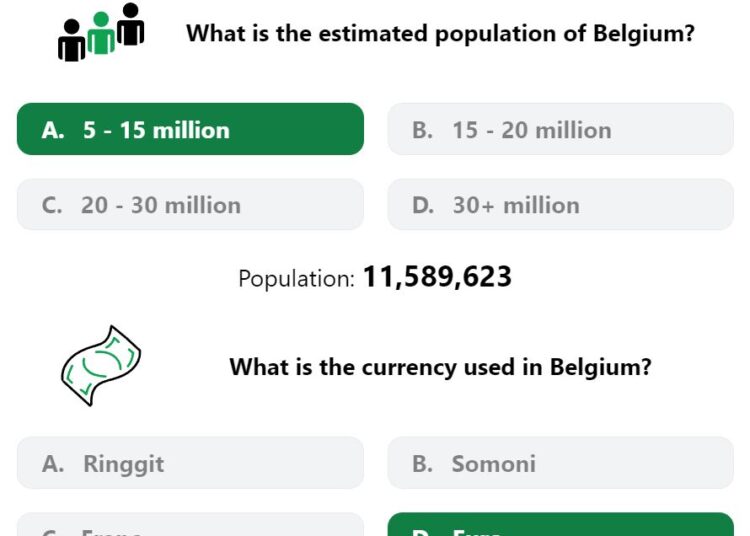This screenshot has width=750, height=536.
Task: Click the letter "D." beside 30+ million
Action: click(x=423, y=206)
